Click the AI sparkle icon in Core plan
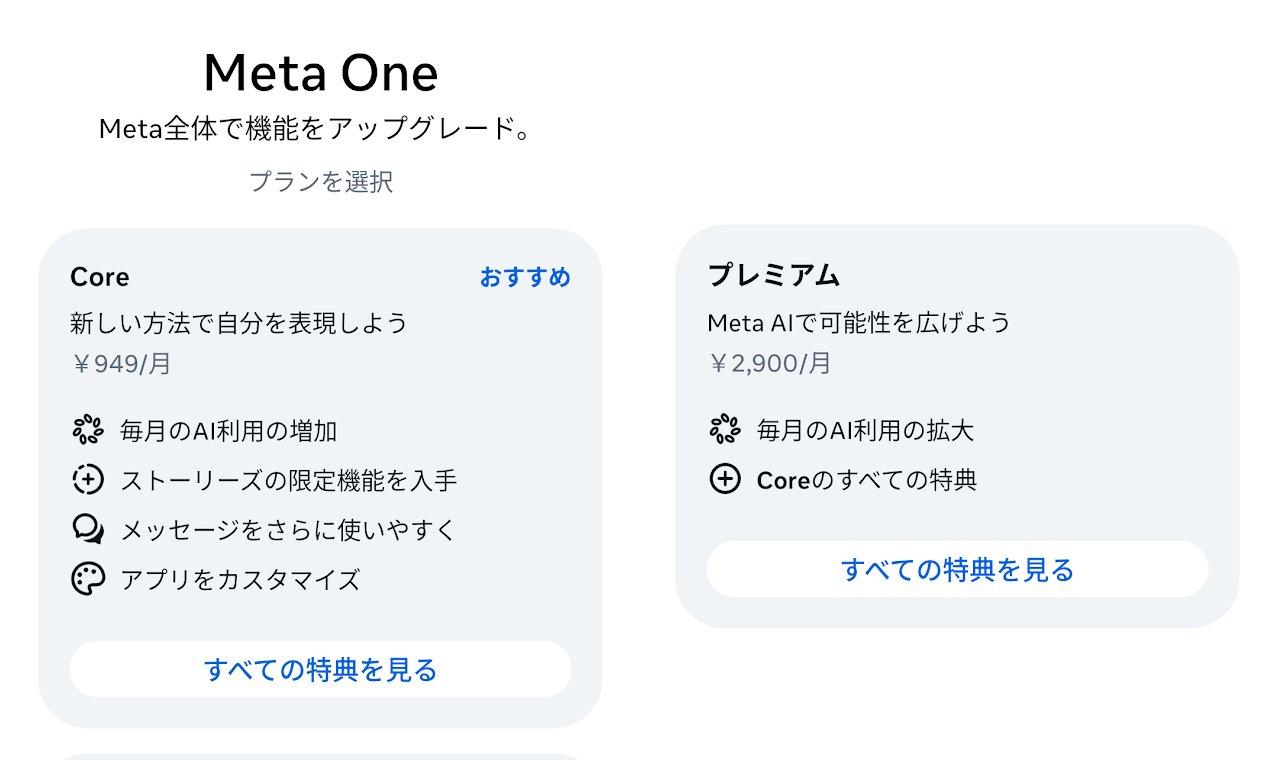The height and width of the screenshot is (760, 1285). pyautogui.click(x=88, y=430)
